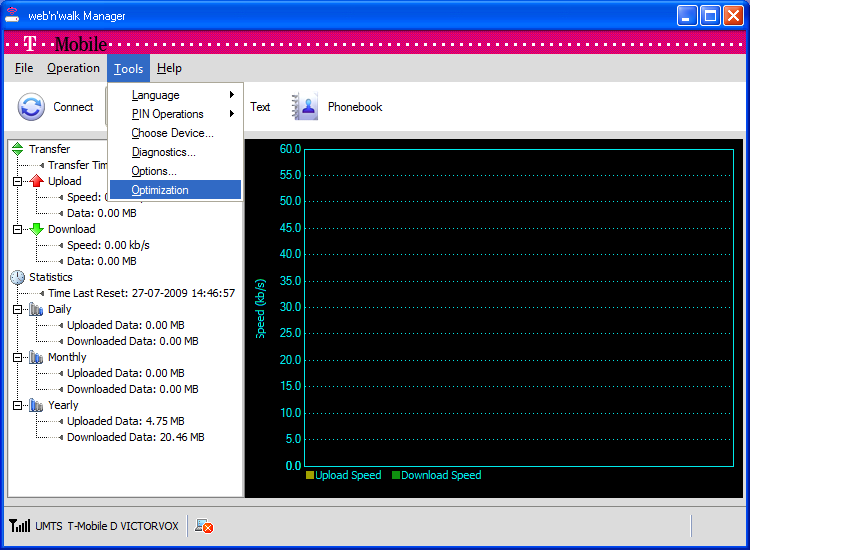Open the Operation menu
Viewport: 864px width, 550px height.
point(73,68)
